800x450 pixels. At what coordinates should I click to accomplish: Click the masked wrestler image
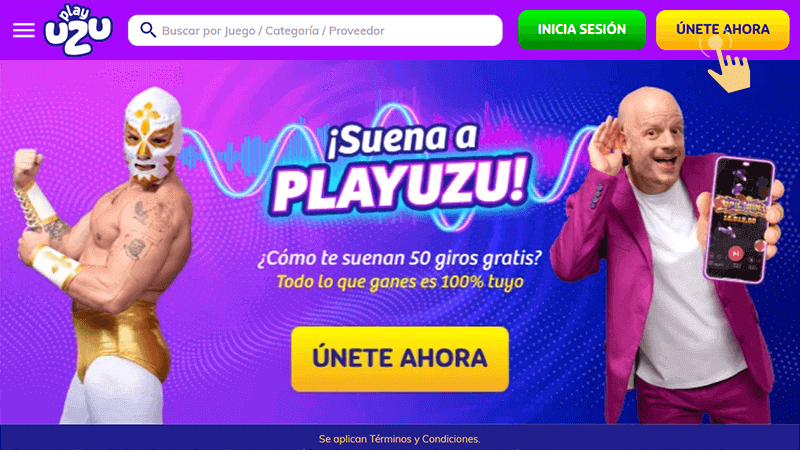102,255
